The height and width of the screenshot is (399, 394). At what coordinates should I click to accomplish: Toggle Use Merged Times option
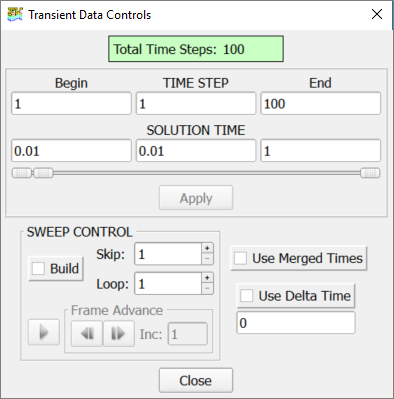pyautogui.click(x=240, y=258)
